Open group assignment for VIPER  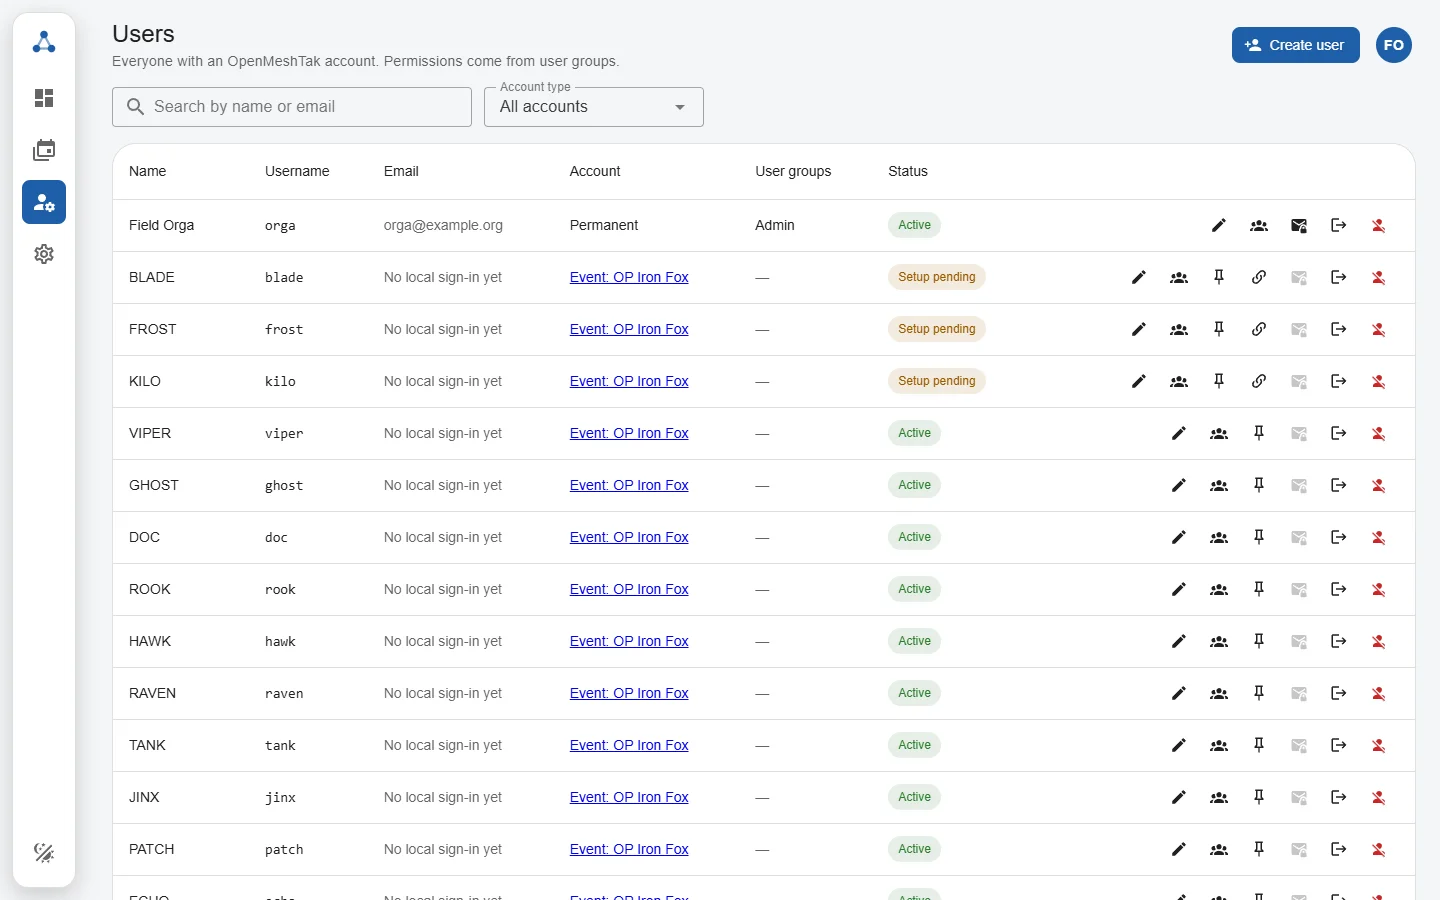[1219, 433]
